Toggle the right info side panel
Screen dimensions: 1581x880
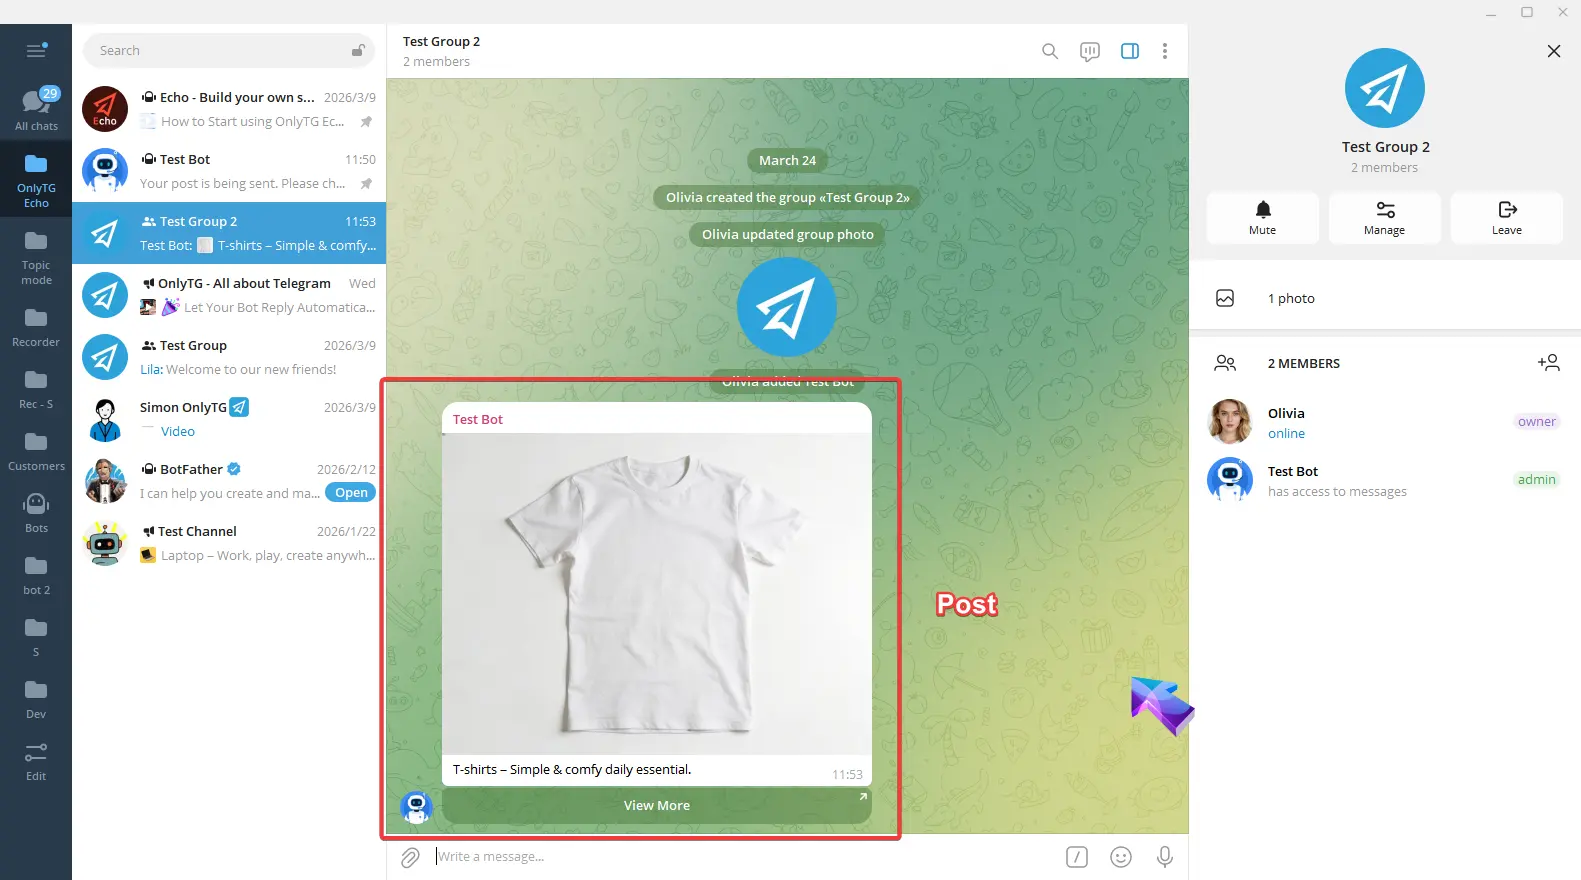coord(1129,51)
